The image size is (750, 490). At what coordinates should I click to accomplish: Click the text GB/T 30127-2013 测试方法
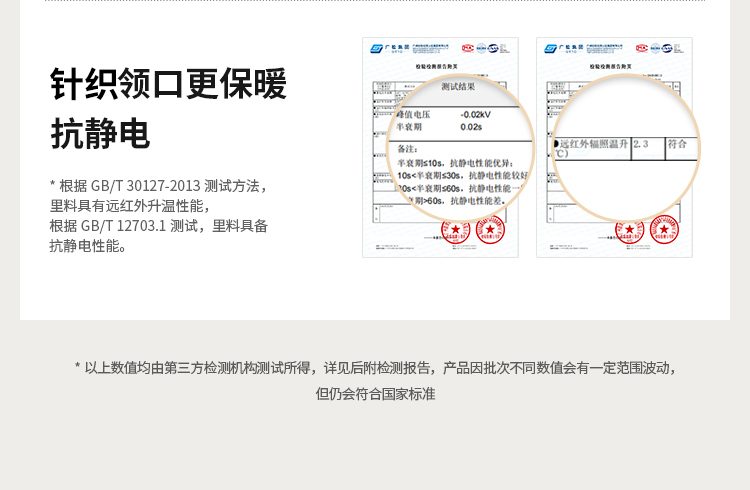[x=175, y=186]
